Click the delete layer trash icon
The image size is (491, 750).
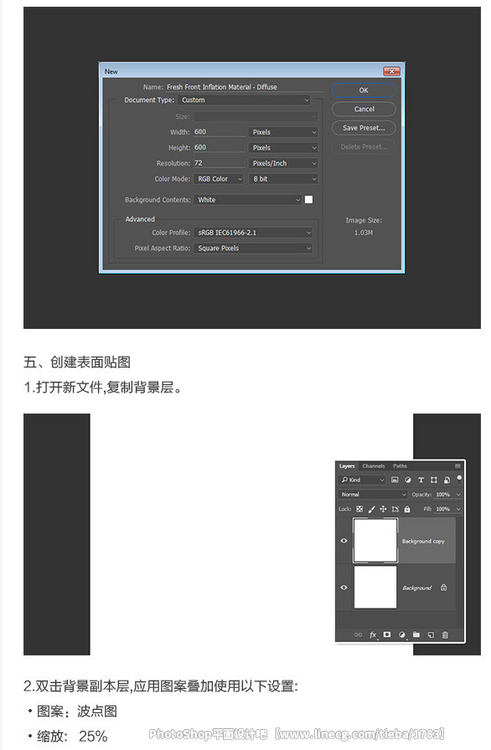[x=445, y=635]
